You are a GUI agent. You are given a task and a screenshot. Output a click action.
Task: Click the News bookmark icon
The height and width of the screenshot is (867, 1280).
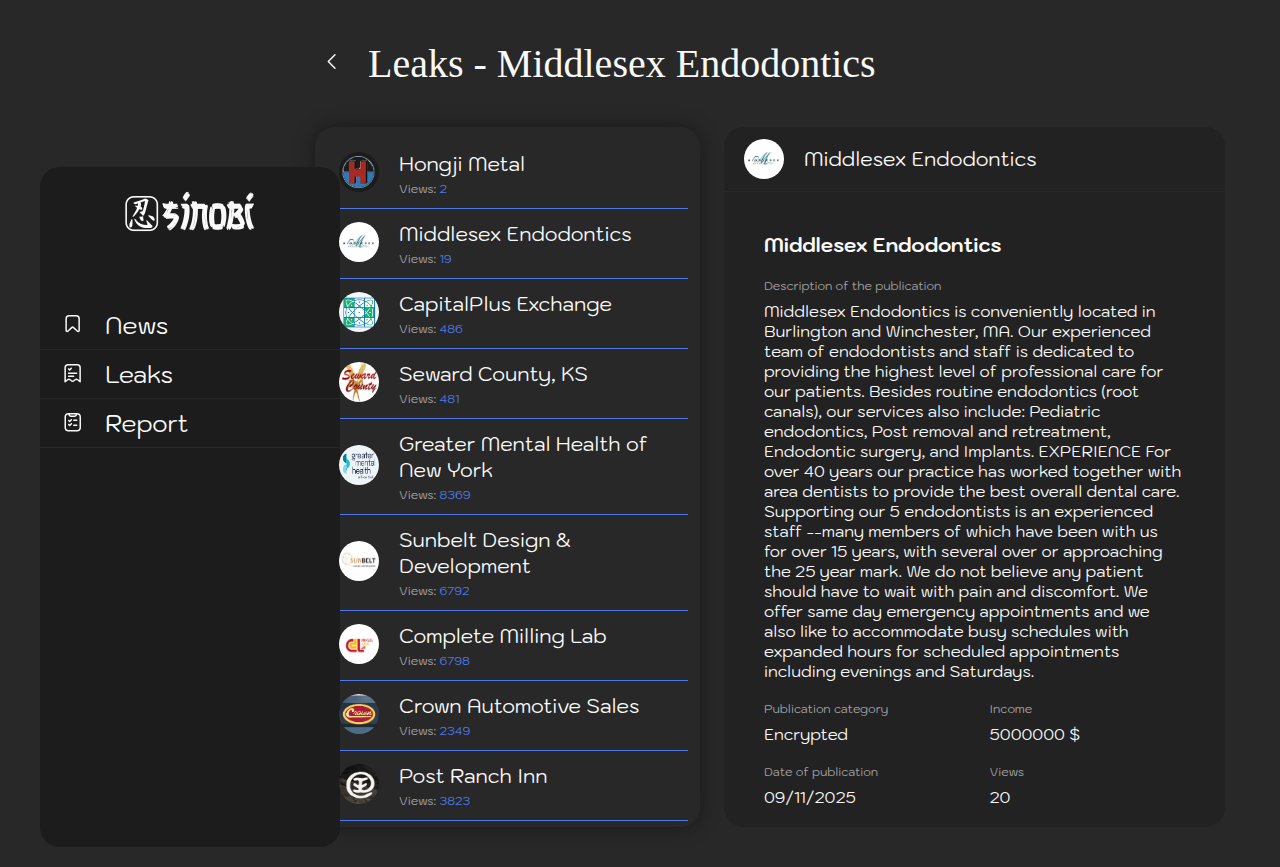pyautogui.click(x=72, y=325)
